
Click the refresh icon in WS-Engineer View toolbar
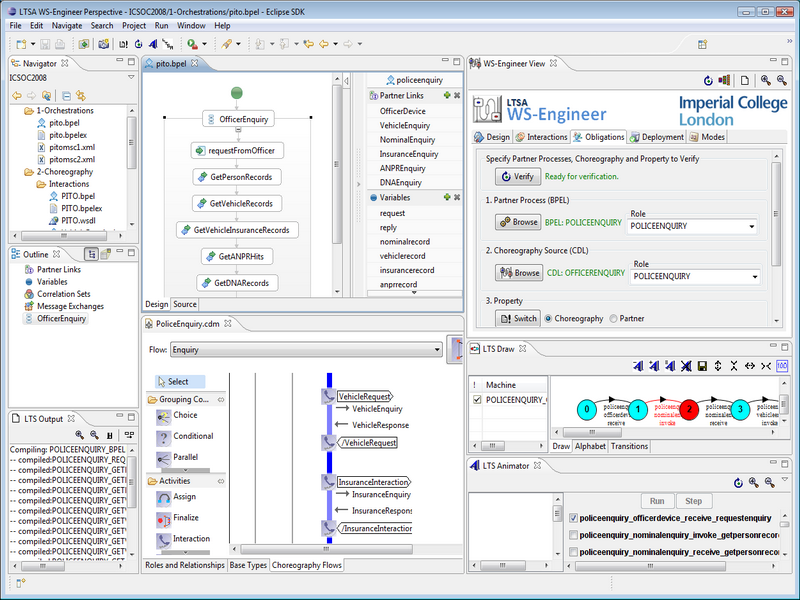point(708,80)
